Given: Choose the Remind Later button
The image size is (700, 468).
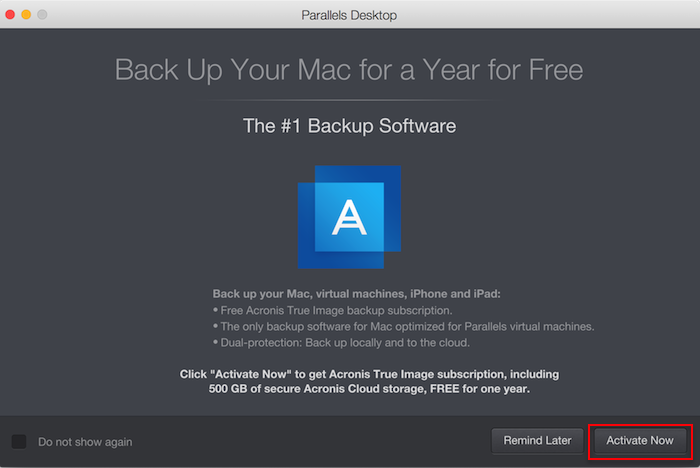Looking at the screenshot, I should coord(538,441).
